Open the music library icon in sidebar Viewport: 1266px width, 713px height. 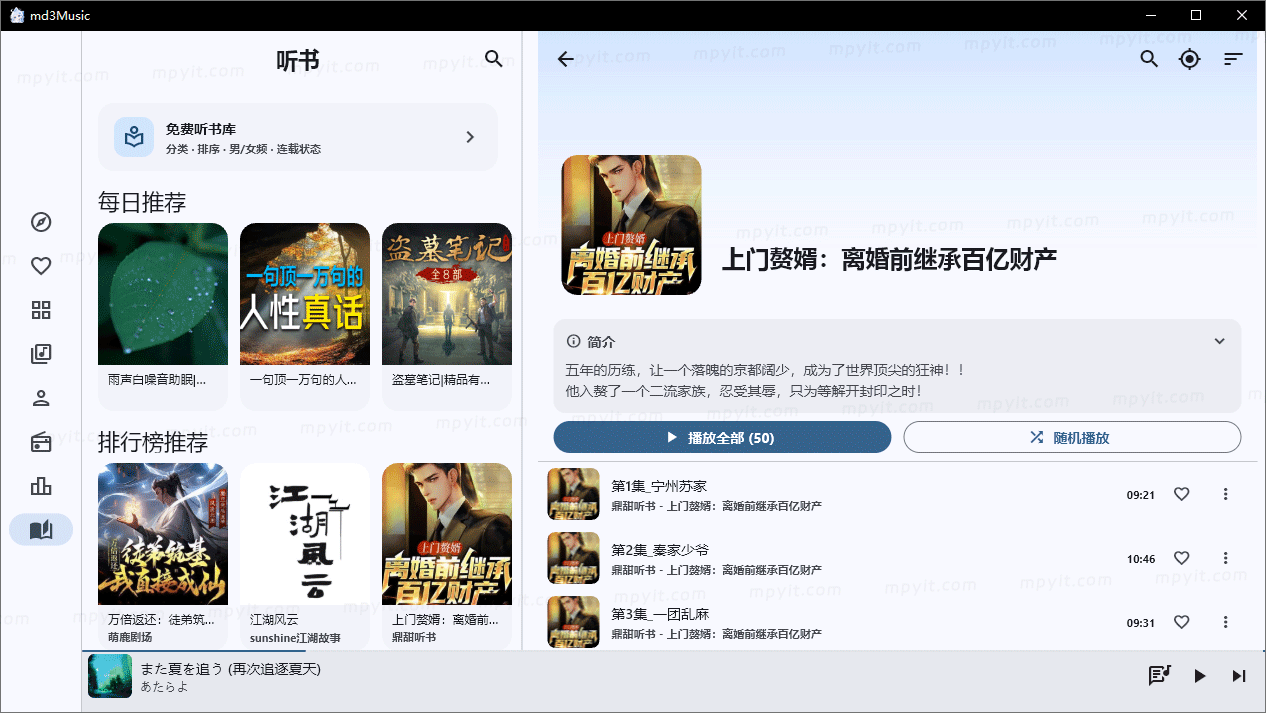pyautogui.click(x=41, y=354)
